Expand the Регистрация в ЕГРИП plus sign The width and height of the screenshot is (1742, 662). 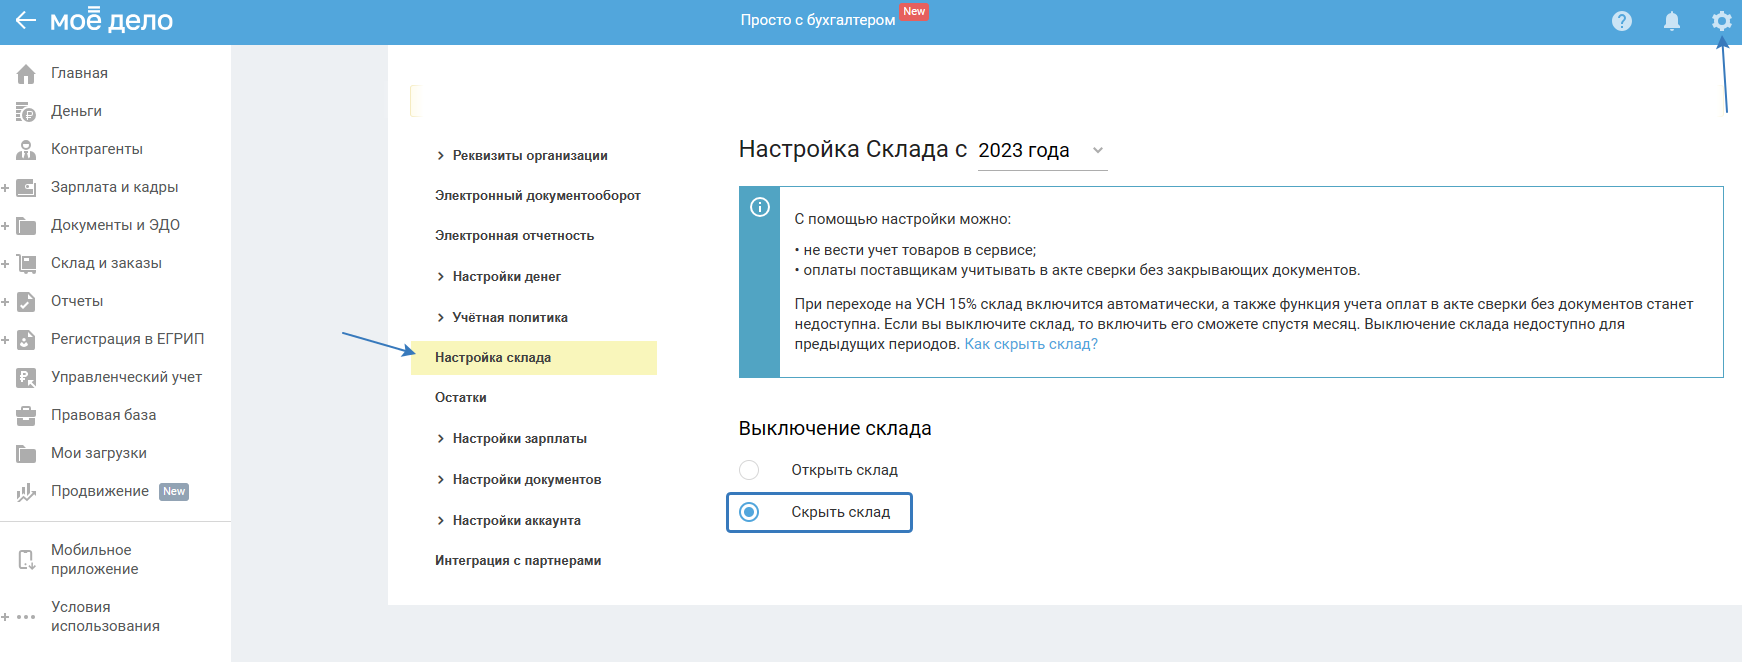click(x=5, y=340)
